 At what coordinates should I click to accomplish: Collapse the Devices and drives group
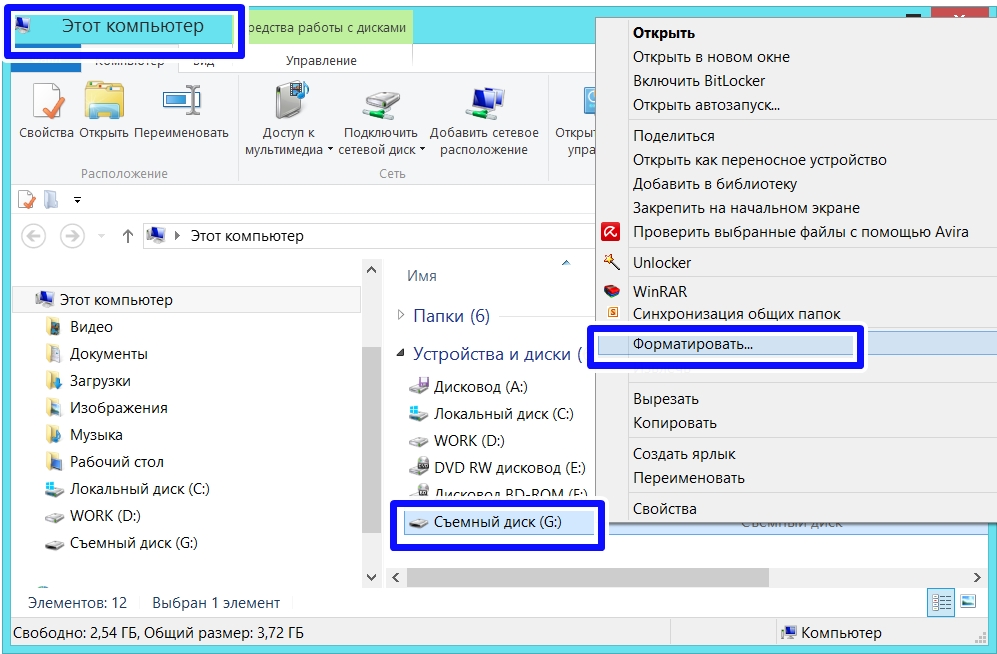(401, 353)
